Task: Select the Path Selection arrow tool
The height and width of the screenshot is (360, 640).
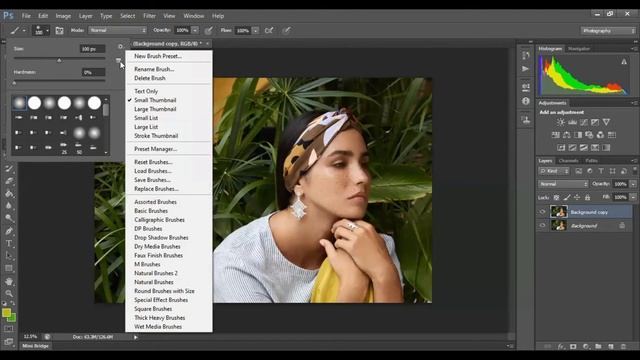Action: coord(9,256)
